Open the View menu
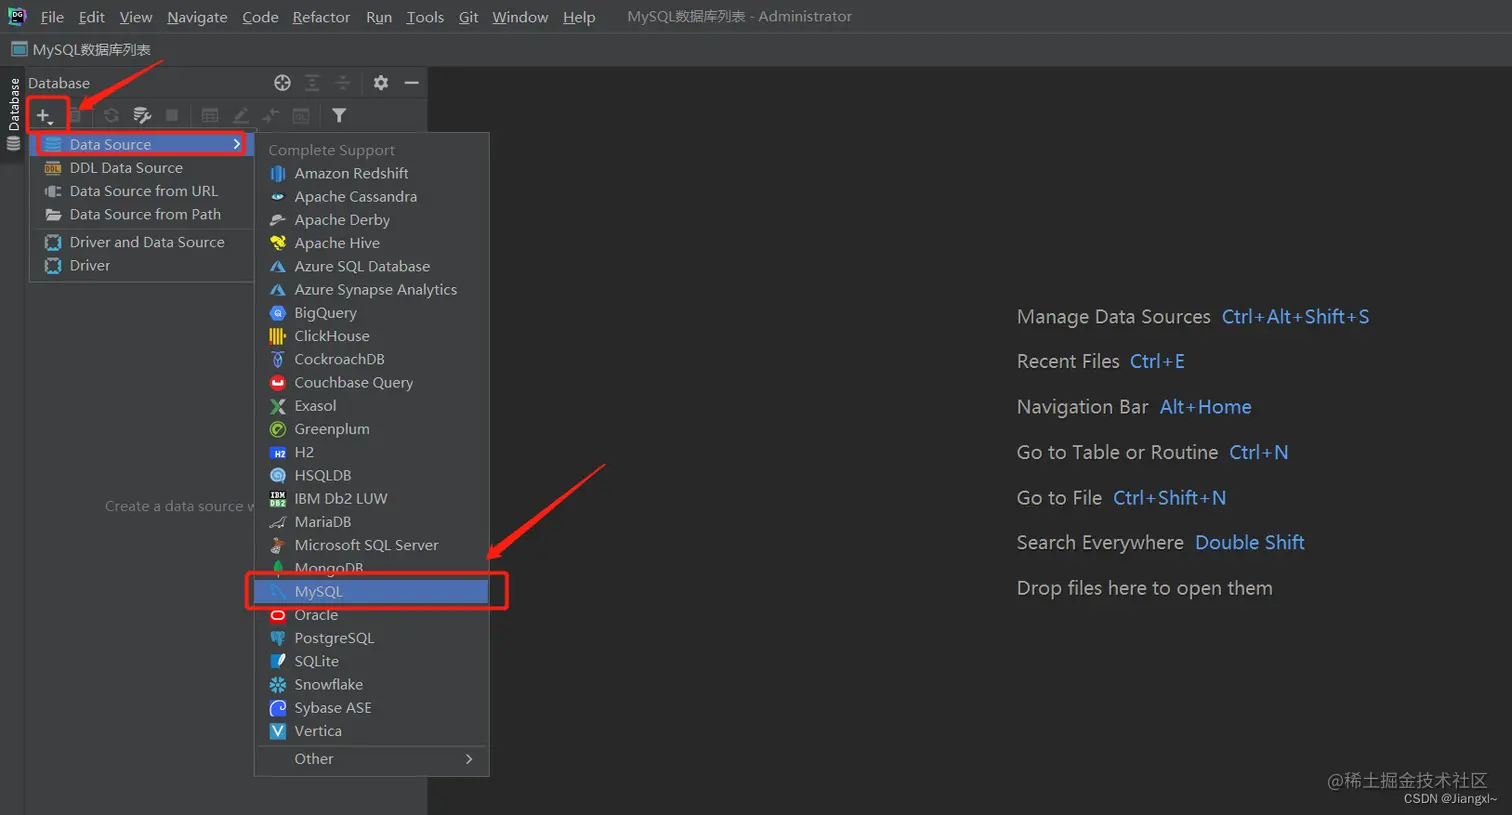1512x815 pixels. click(x=136, y=17)
